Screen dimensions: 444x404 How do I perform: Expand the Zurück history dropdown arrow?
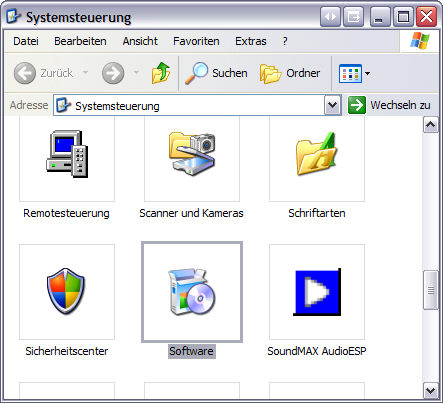[x=85, y=73]
